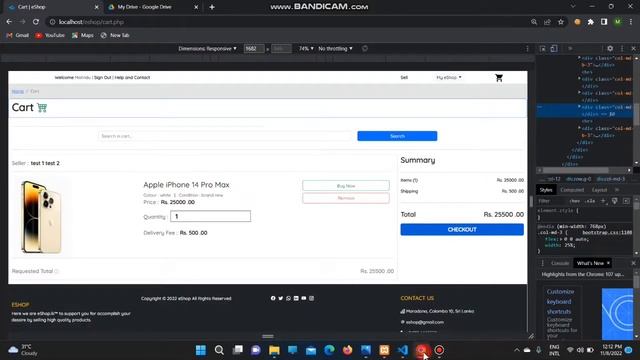Show more Styles pane tabs via chevron
The width and height of the screenshot is (640, 360).
click(x=617, y=190)
